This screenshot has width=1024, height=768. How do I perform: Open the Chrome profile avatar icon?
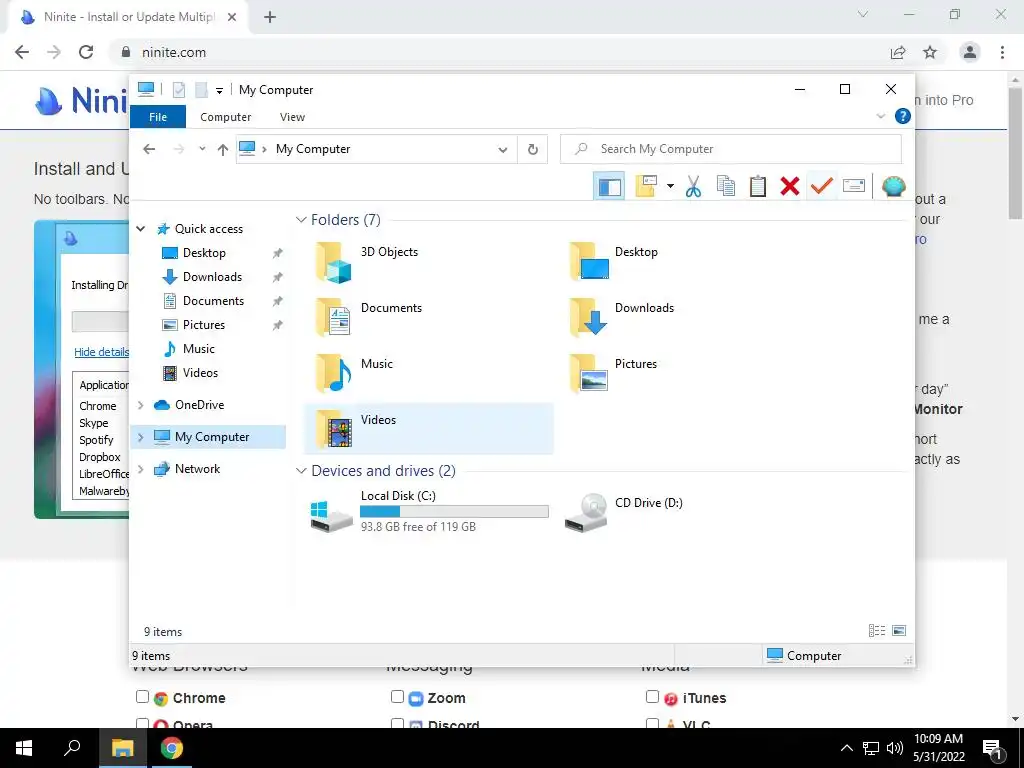point(970,52)
